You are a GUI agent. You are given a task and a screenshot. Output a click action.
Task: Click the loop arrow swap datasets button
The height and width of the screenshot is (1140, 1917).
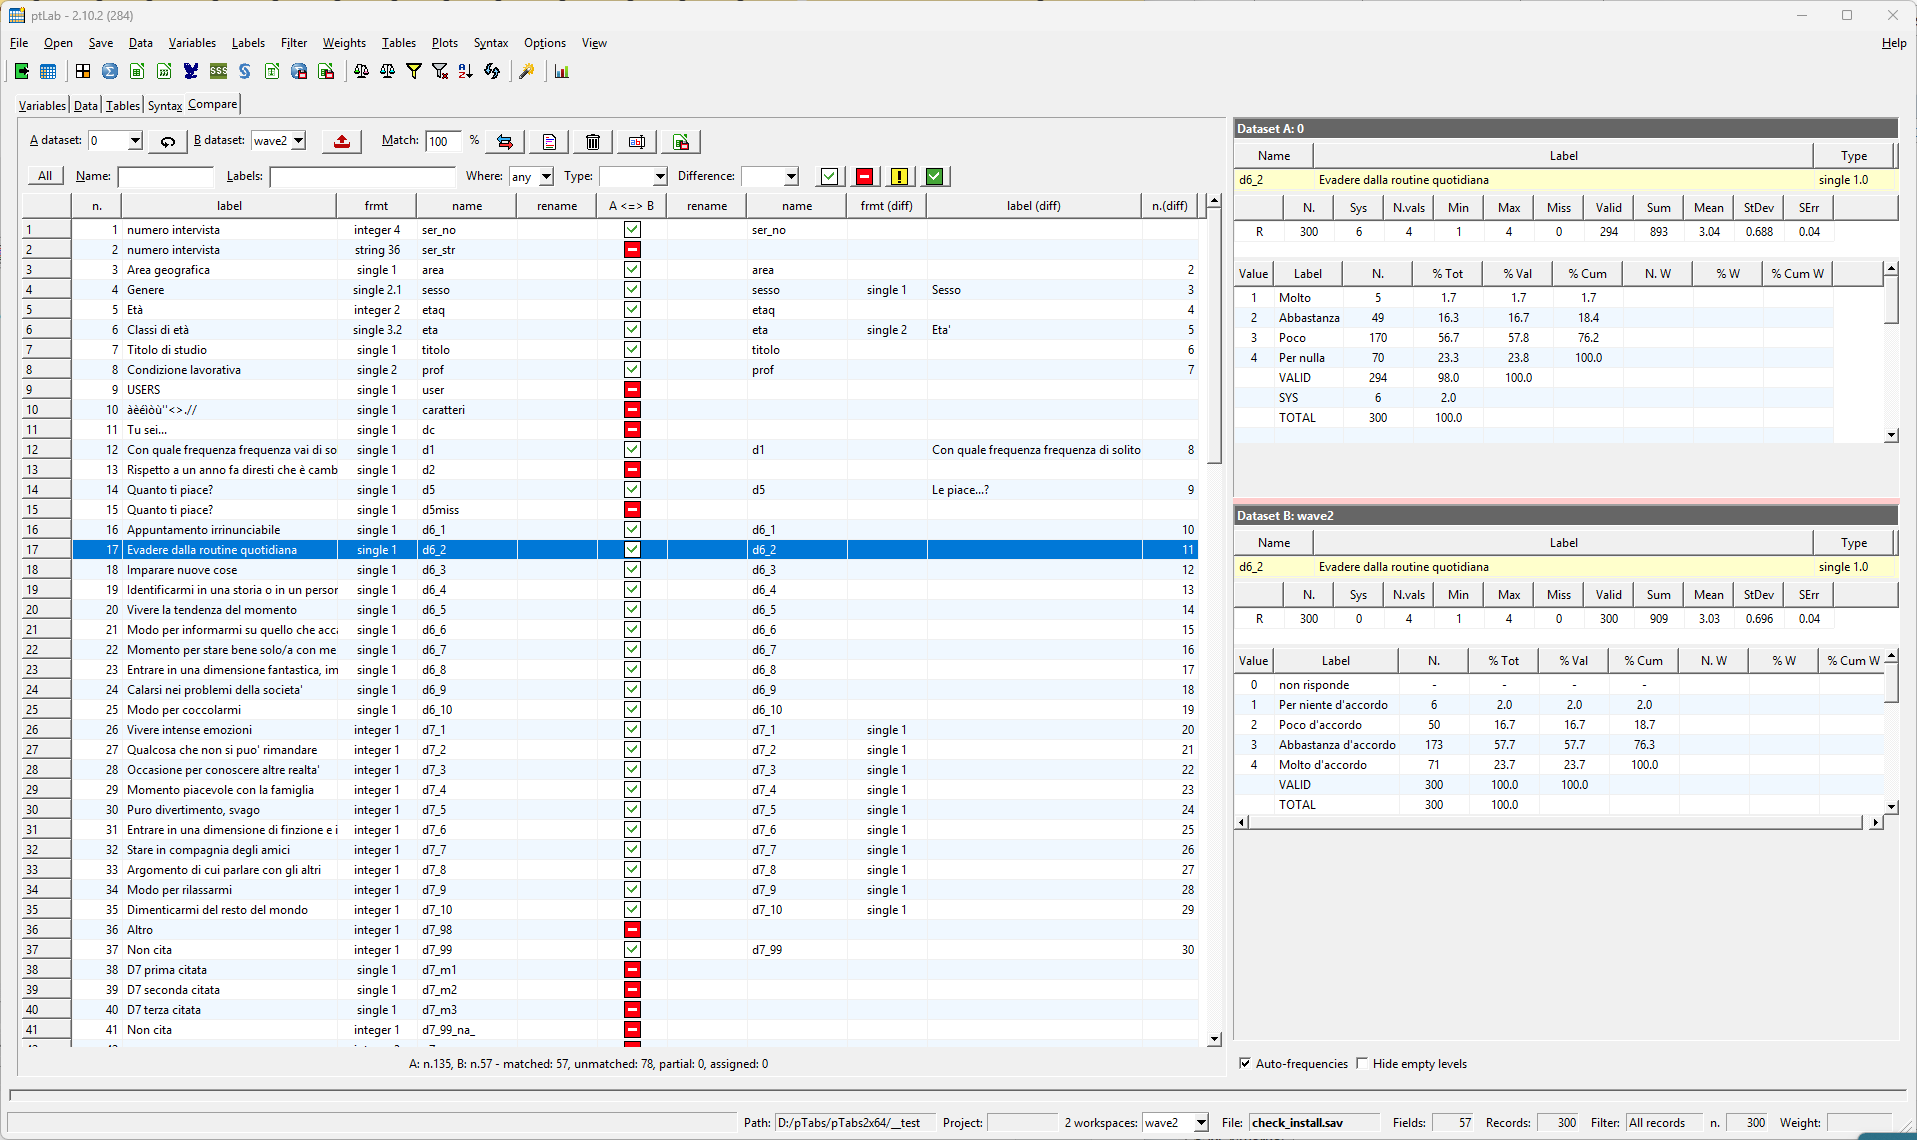[x=168, y=141]
